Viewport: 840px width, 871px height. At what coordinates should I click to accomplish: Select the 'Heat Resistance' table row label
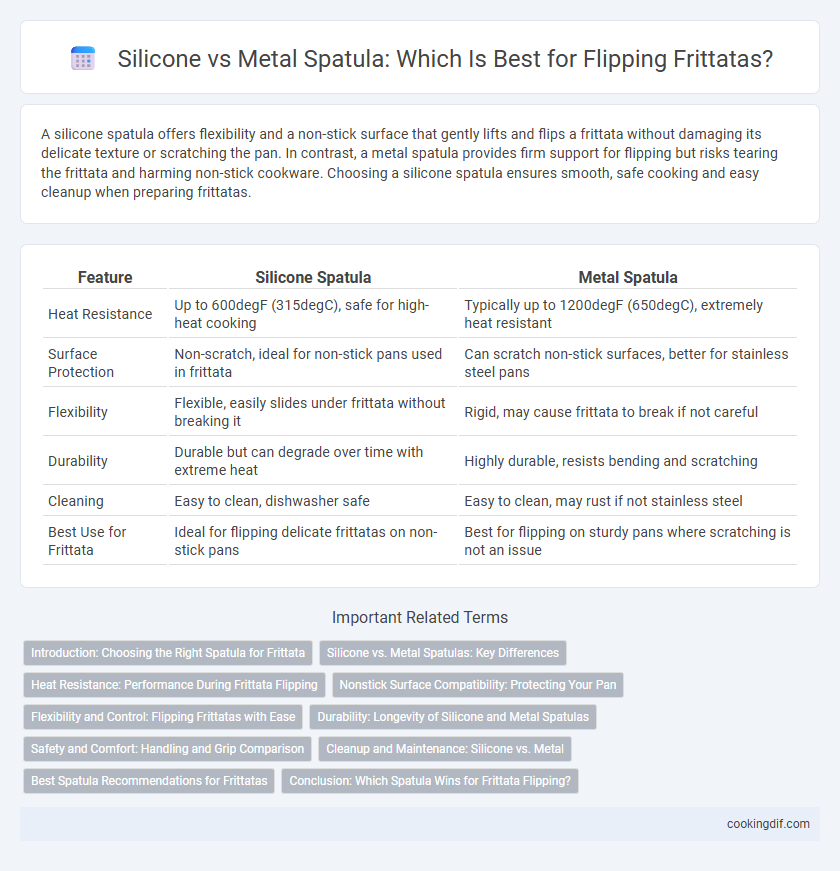click(x=100, y=314)
